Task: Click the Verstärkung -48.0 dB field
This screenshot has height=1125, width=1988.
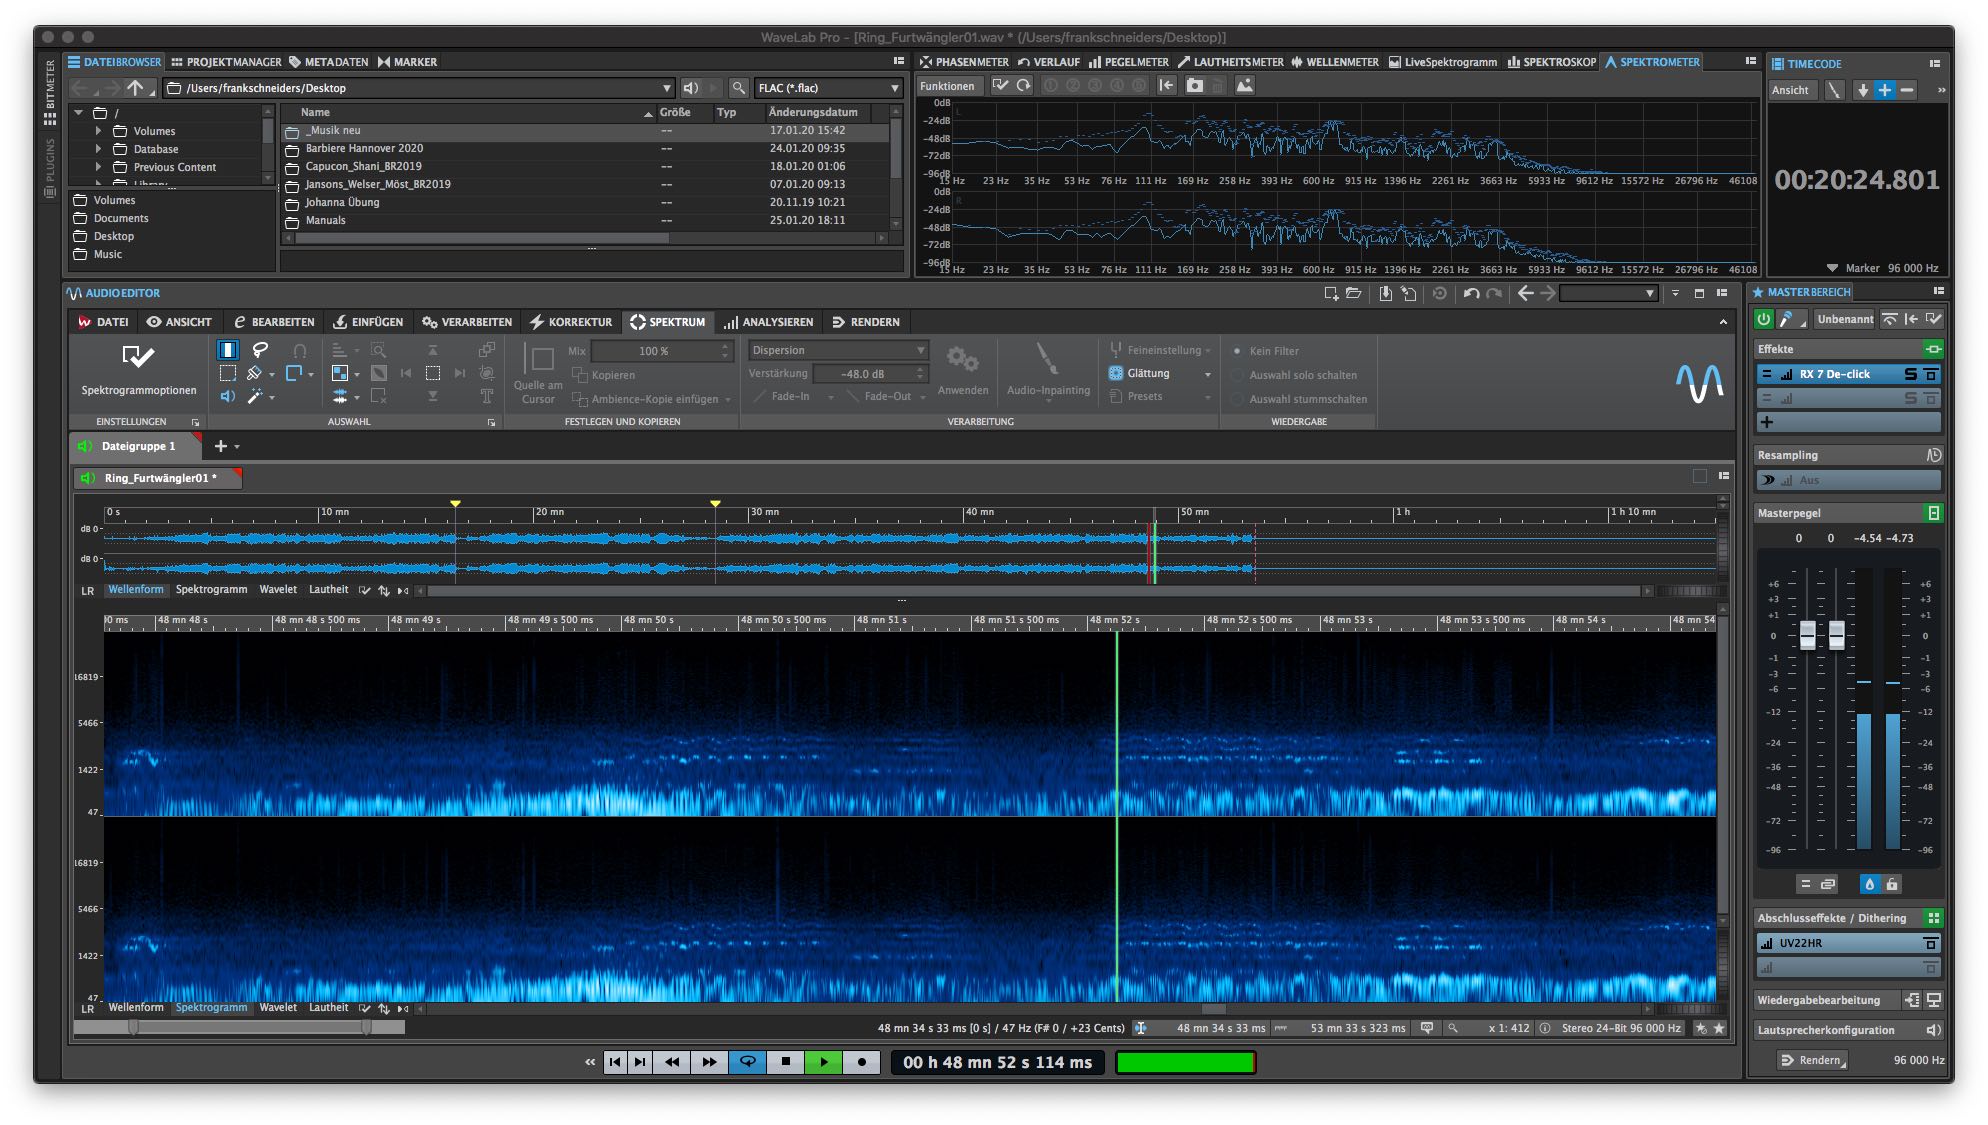Action: [871, 374]
